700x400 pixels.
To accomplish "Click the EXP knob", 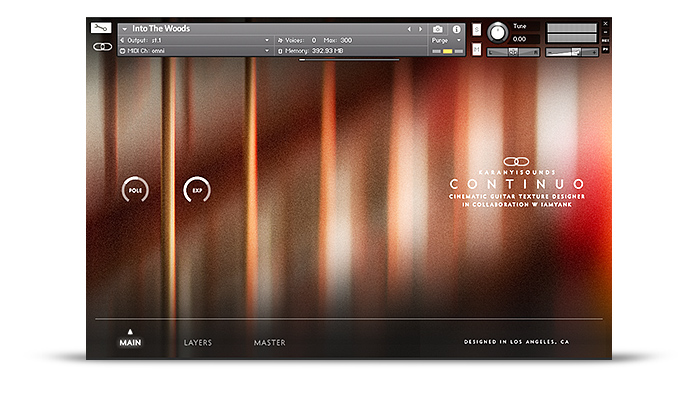I will 197,190.
